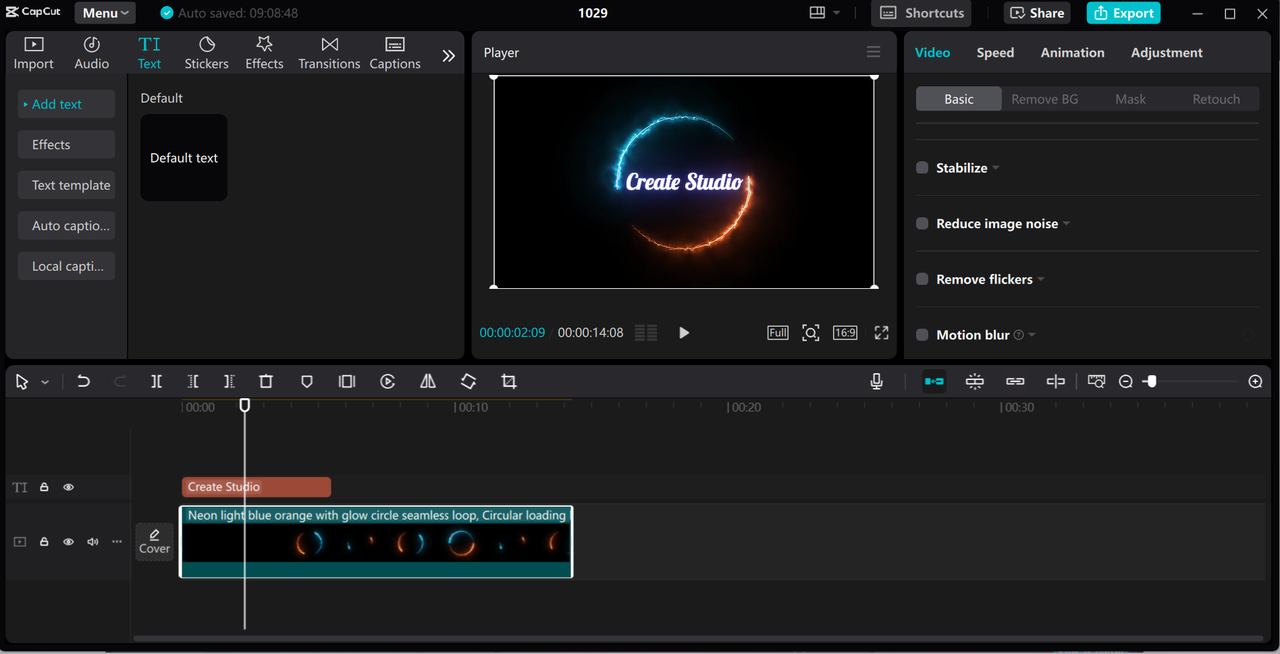The width and height of the screenshot is (1280, 654).
Task: Enable the Reduce image noise checkbox
Action: click(x=922, y=224)
